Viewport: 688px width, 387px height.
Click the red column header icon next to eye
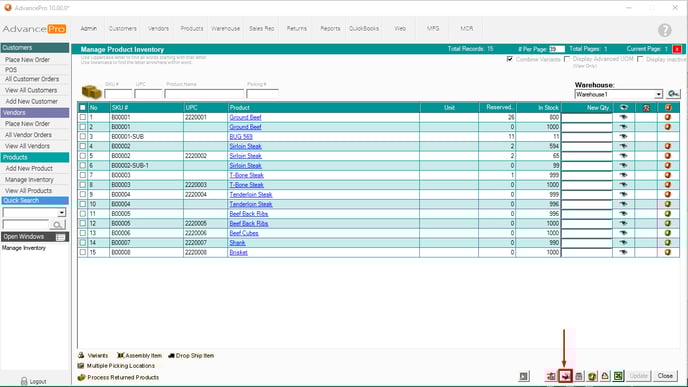tap(646, 108)
